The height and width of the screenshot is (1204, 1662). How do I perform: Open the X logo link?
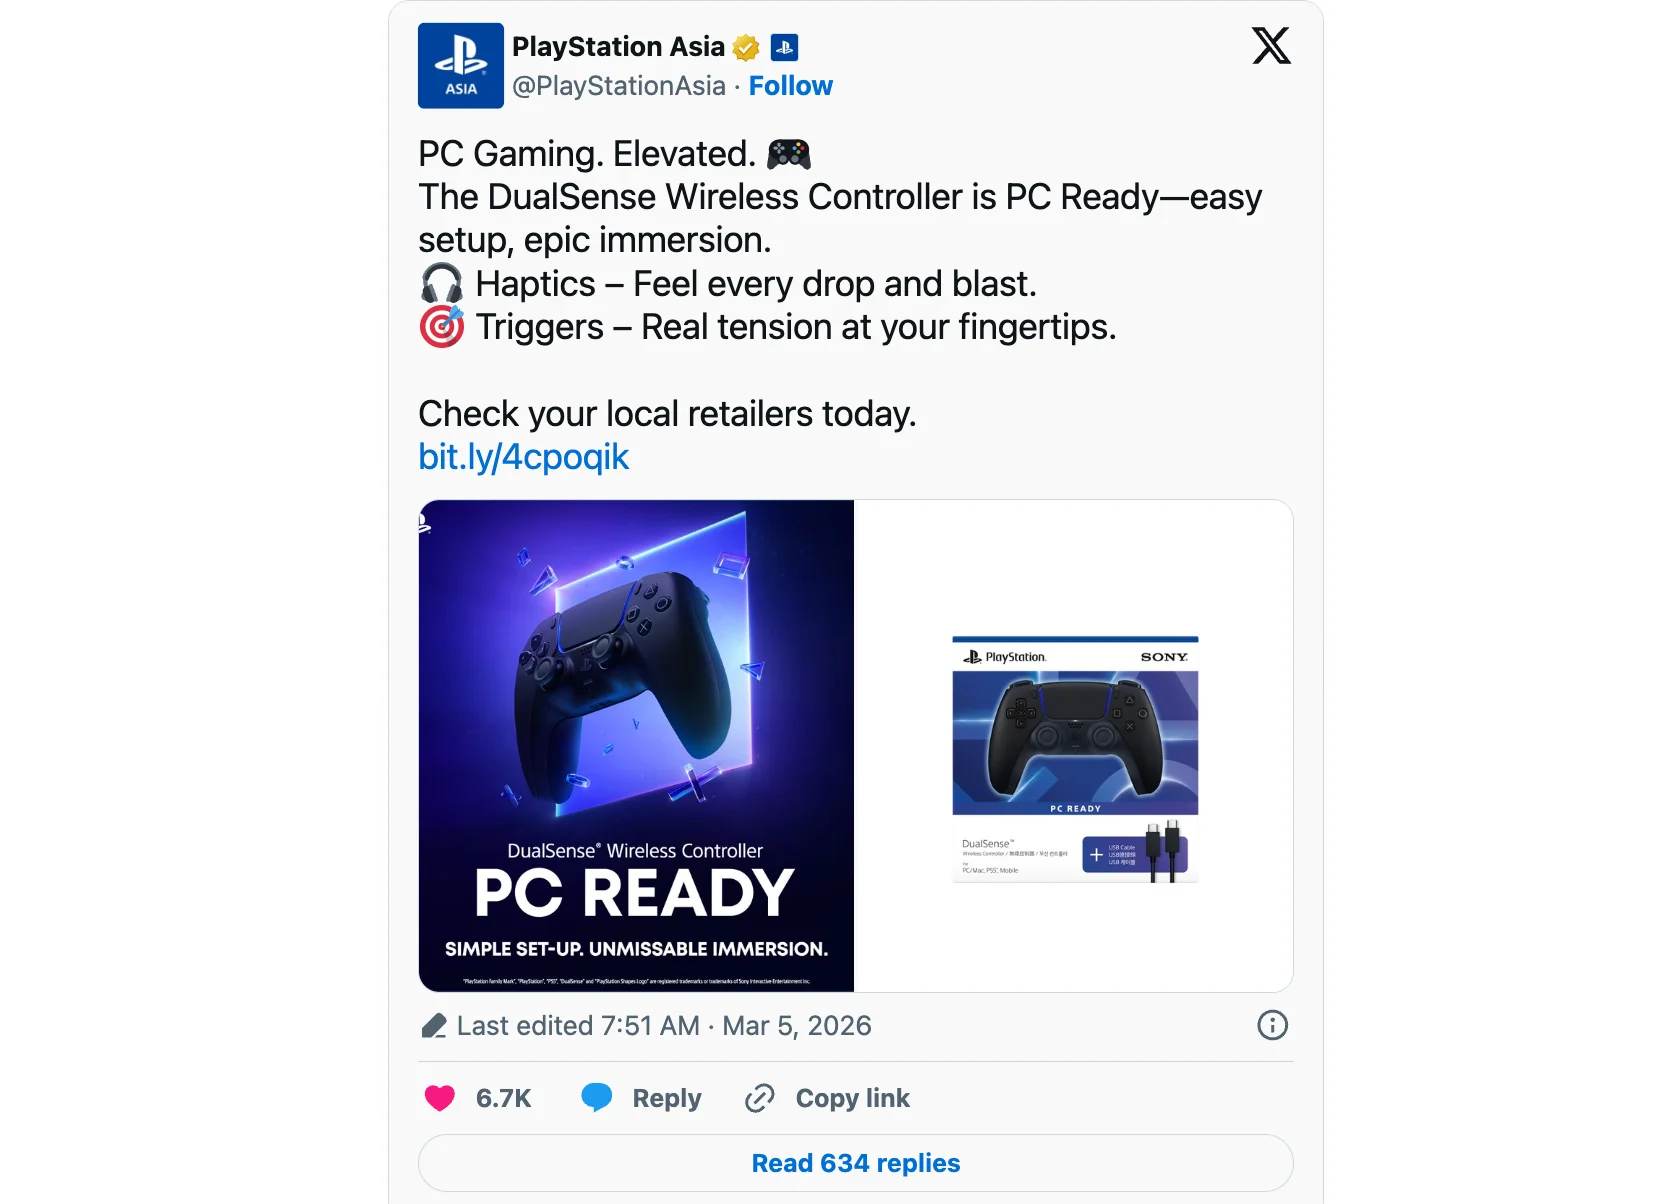(1271, 46)
